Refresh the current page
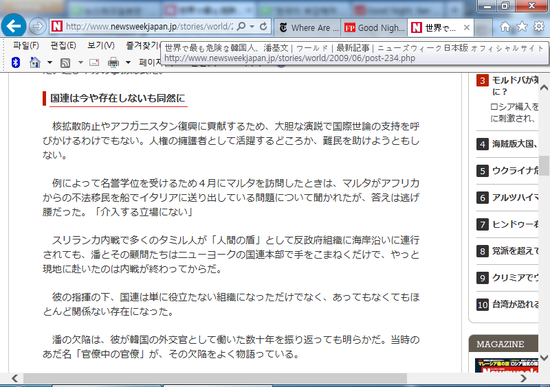The width and height of the screenshot is (550, 387). tap(263, 26)
